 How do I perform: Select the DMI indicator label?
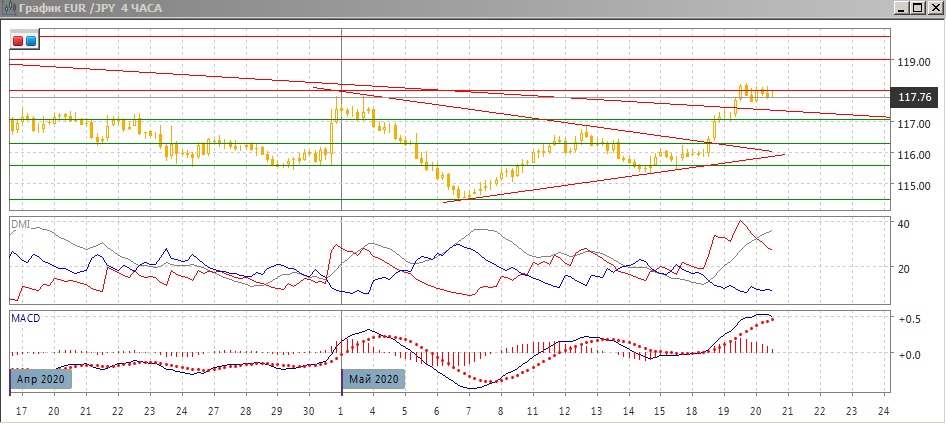(20, 224)
